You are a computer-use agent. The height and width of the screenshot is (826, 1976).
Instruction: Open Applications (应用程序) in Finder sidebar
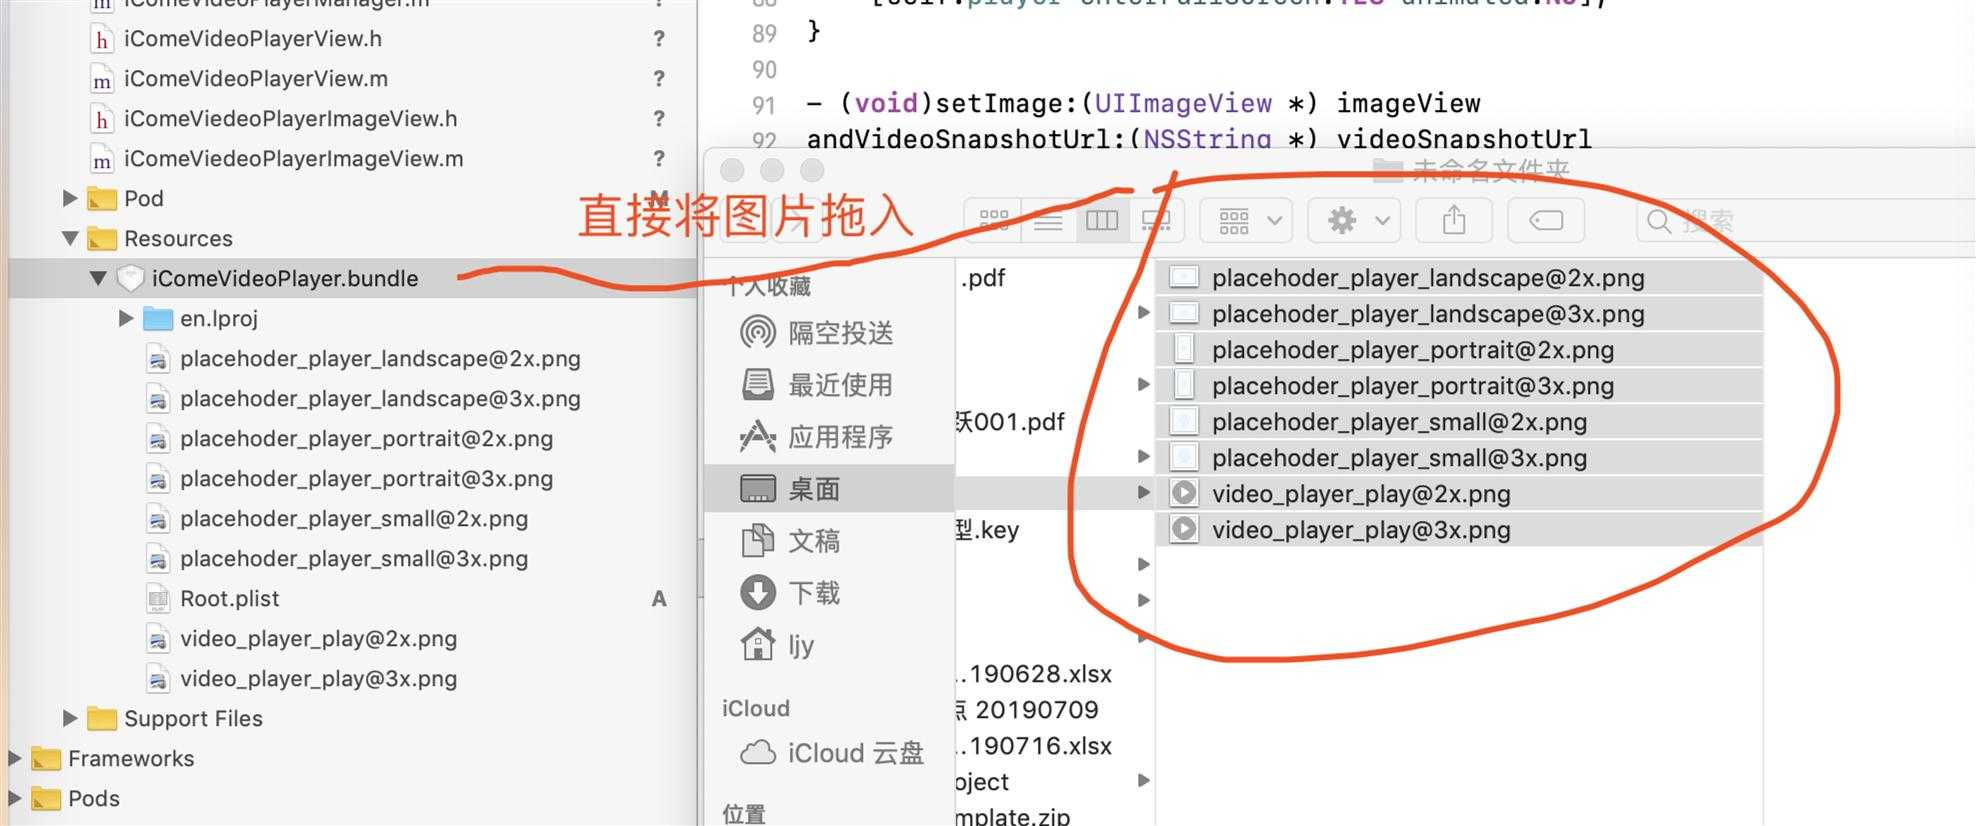[817, 437]
